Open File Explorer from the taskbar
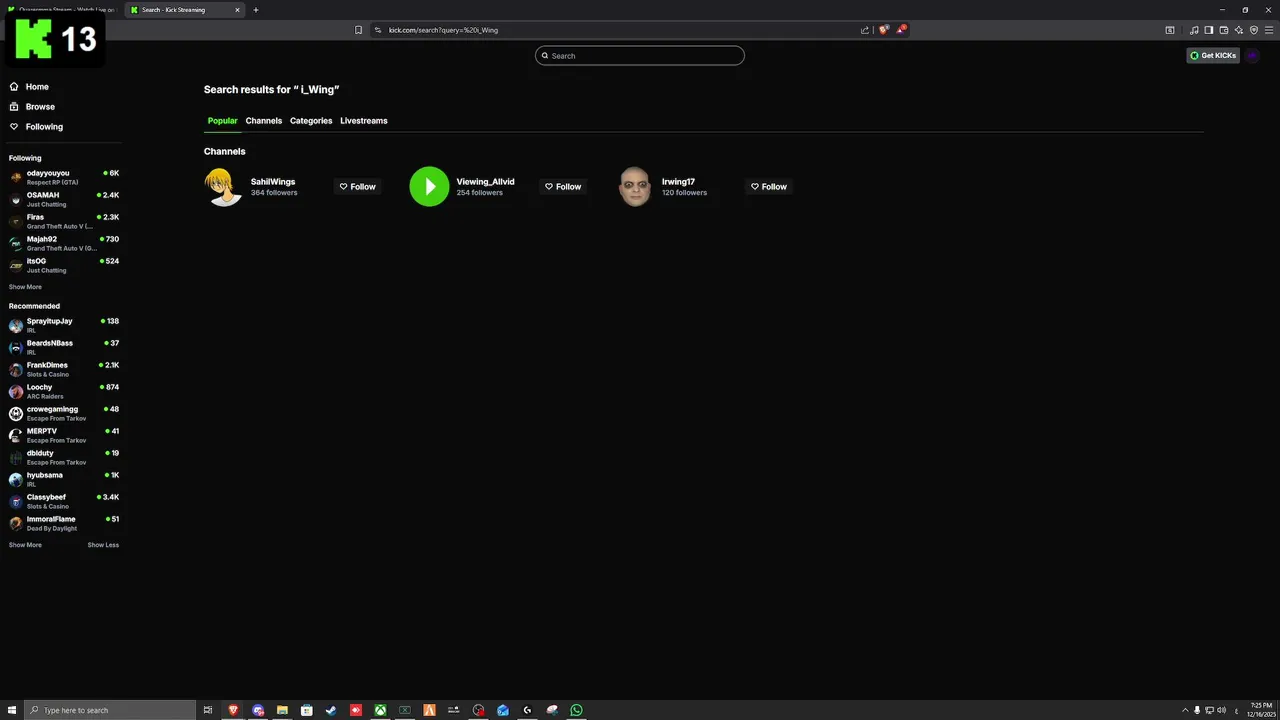The image size is (1280, 720). pos(282,710)
